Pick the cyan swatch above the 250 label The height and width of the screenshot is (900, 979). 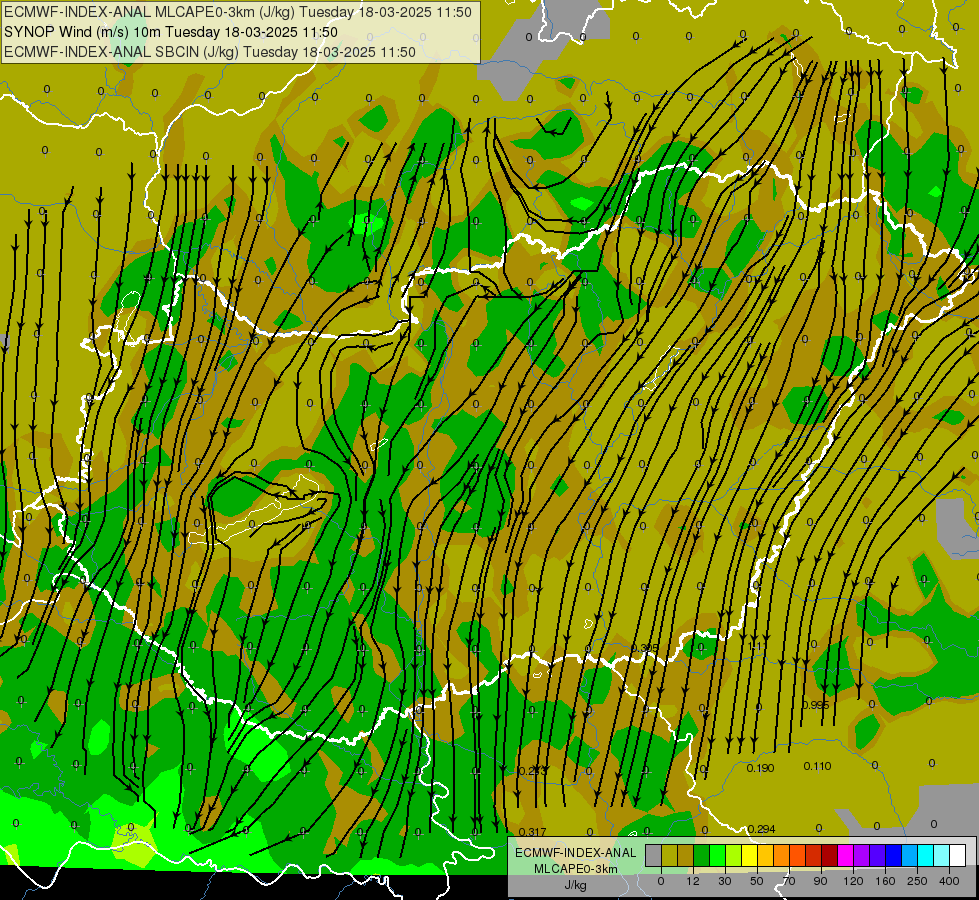tap(925, 855)
